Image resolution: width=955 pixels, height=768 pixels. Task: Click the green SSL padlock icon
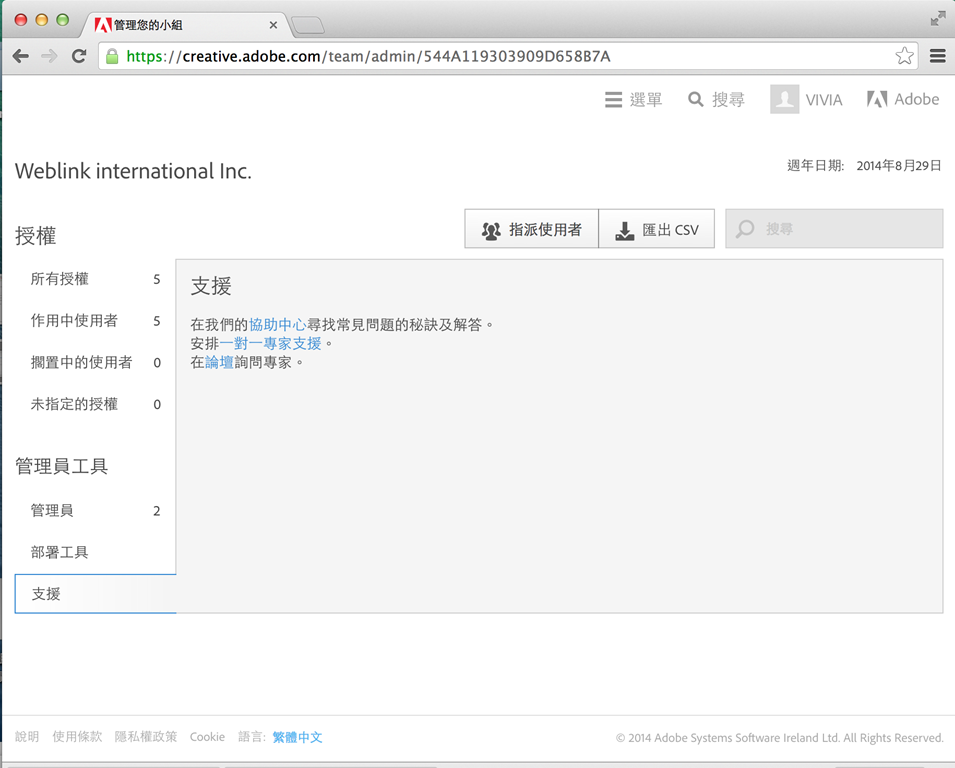[x=112, y=57]
